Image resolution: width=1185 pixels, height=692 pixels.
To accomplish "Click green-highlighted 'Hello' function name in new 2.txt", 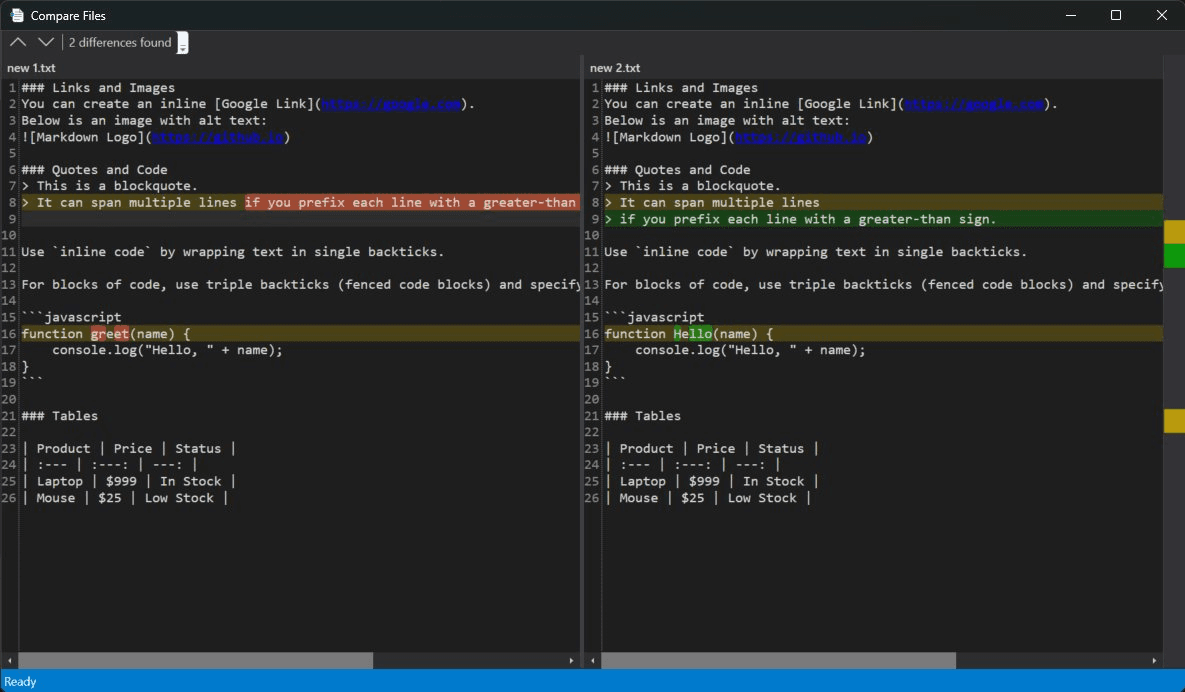I will (693, 333).
